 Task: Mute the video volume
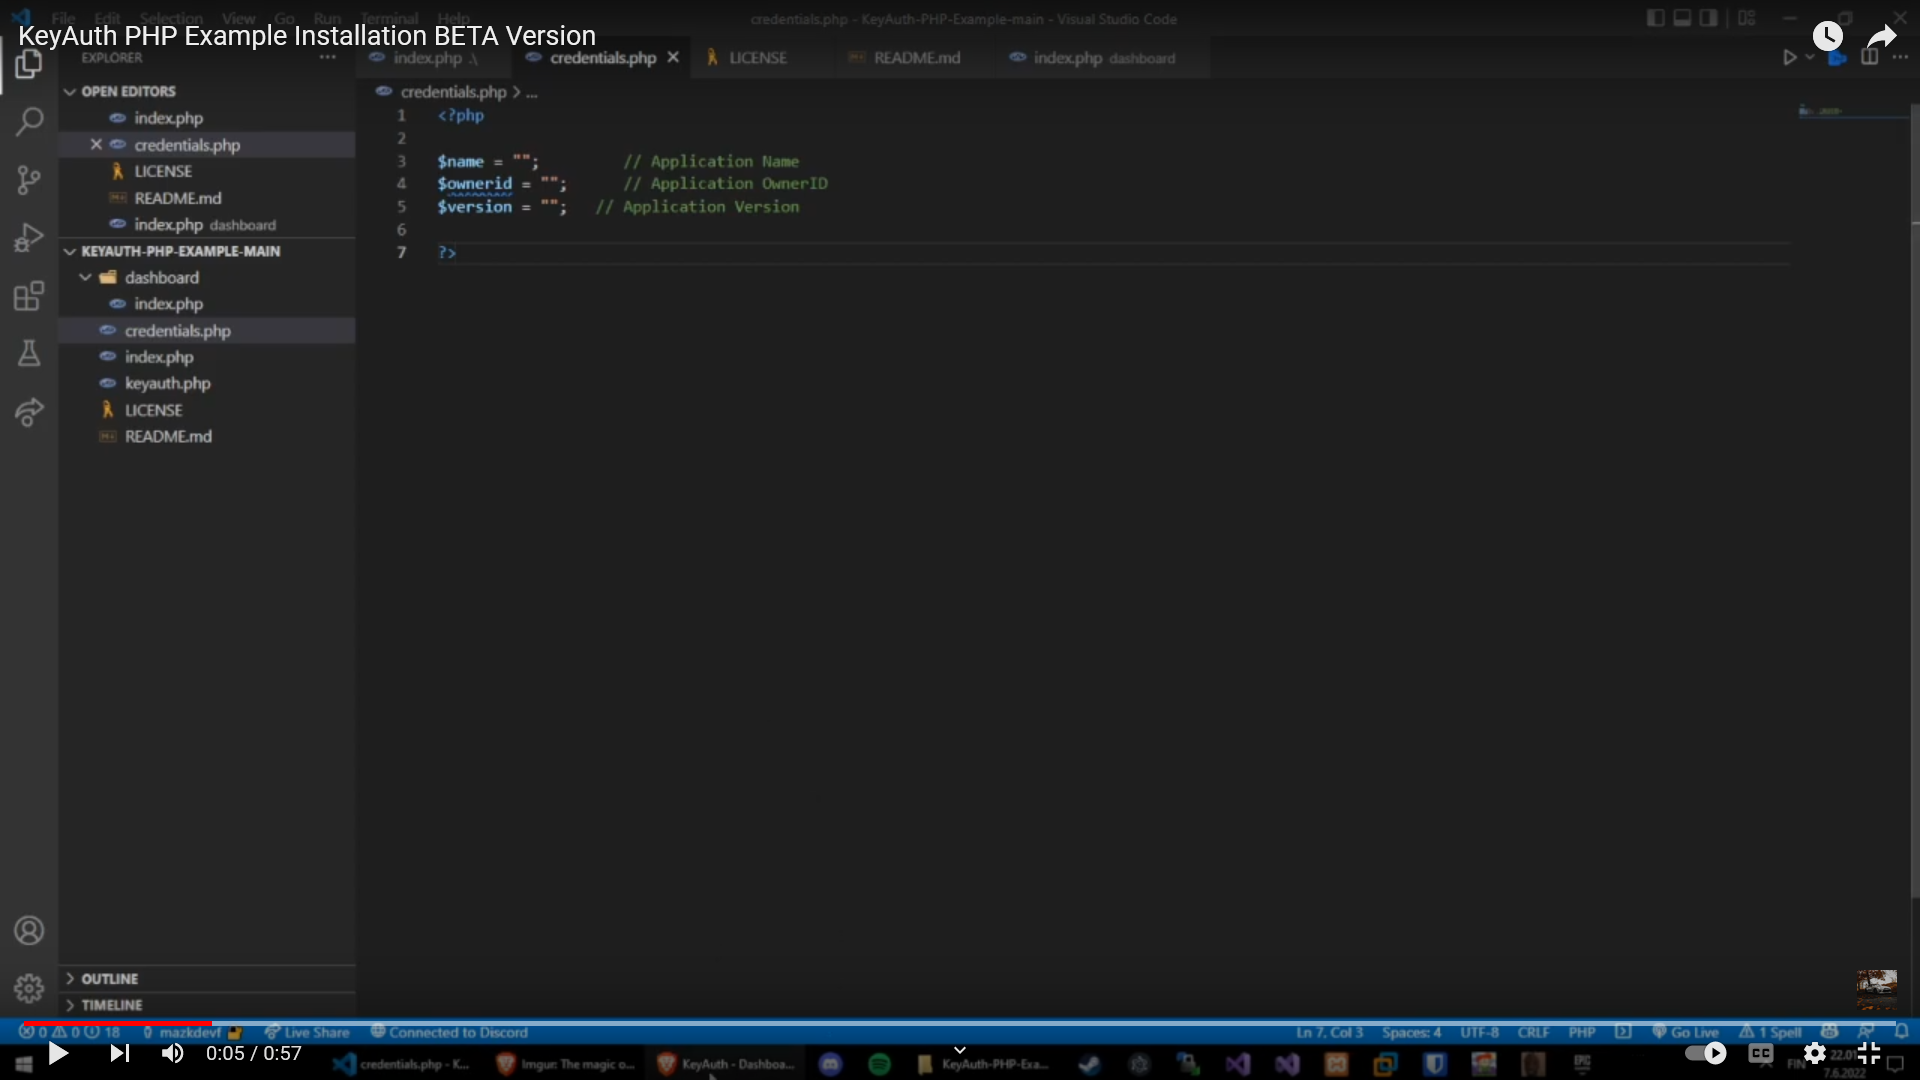[172, 1053]
